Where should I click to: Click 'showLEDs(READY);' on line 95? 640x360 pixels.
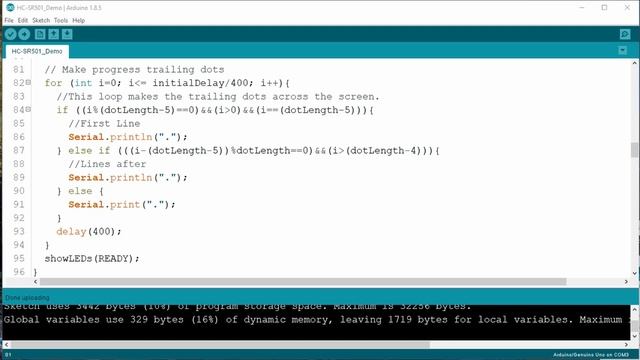click(x=92, y=258)
